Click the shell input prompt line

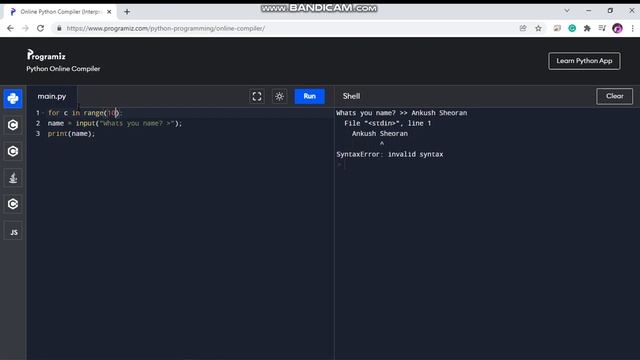(x=486, y=164)
